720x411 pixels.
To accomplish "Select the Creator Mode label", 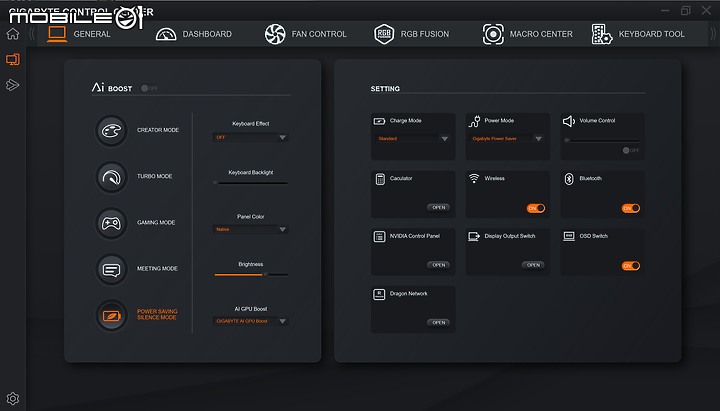I will (158, 130).
